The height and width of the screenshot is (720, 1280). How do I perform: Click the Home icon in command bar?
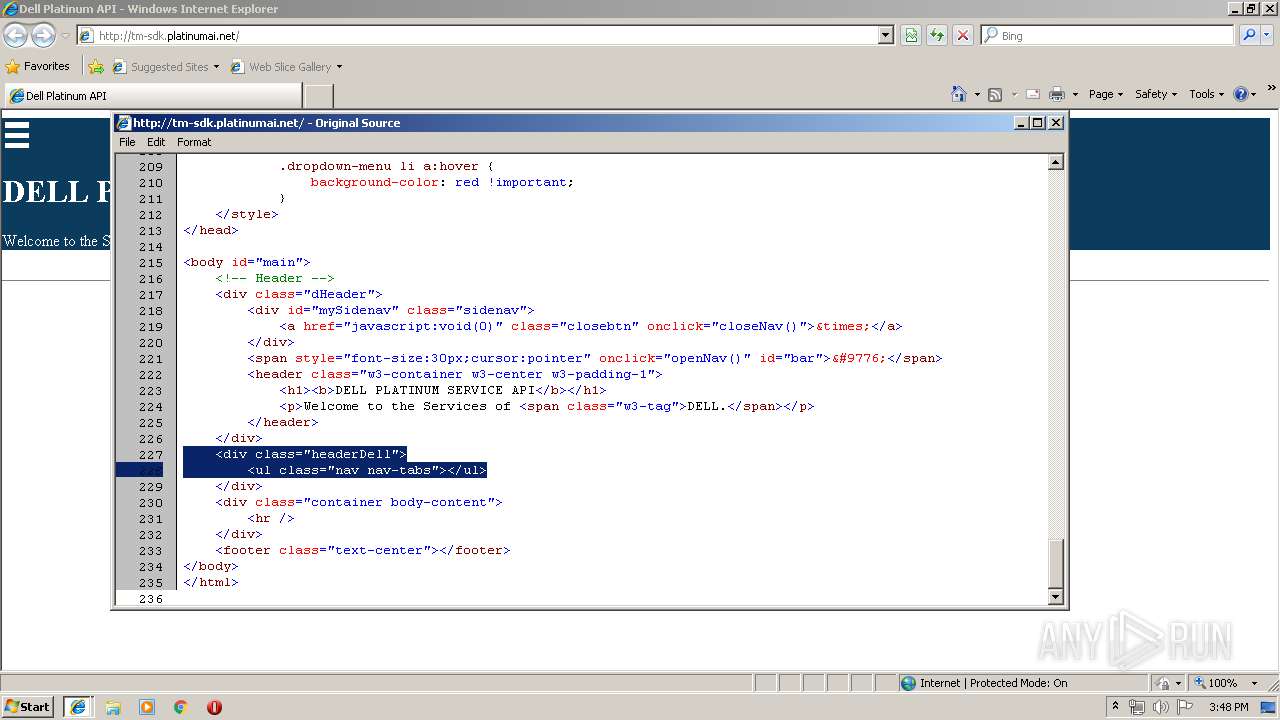coord(958,94)
